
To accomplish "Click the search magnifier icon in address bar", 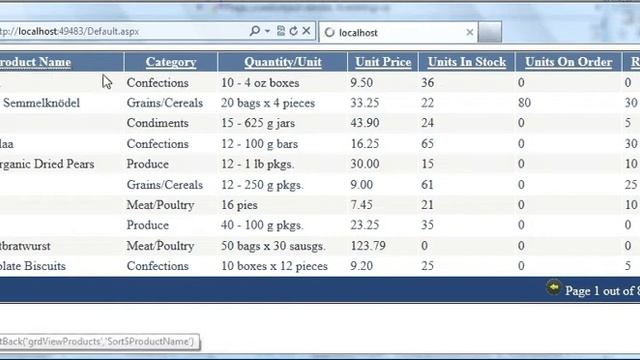I will [255, 31].
